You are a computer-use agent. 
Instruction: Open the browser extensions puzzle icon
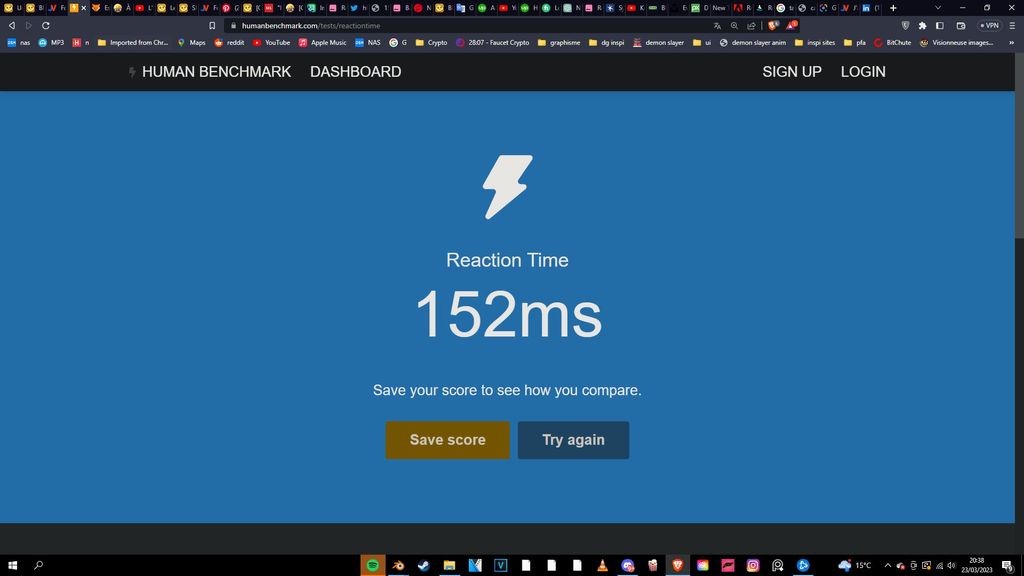922,25
